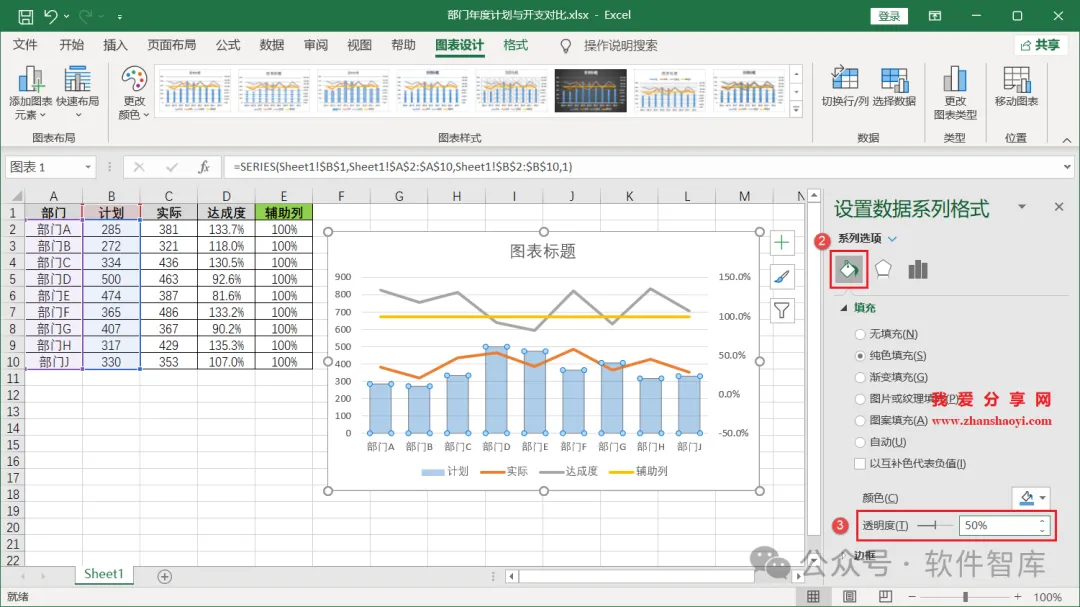Open the chart filters funnel button
The width and height of the screenshot is (1080, 607).
point(782,311)
